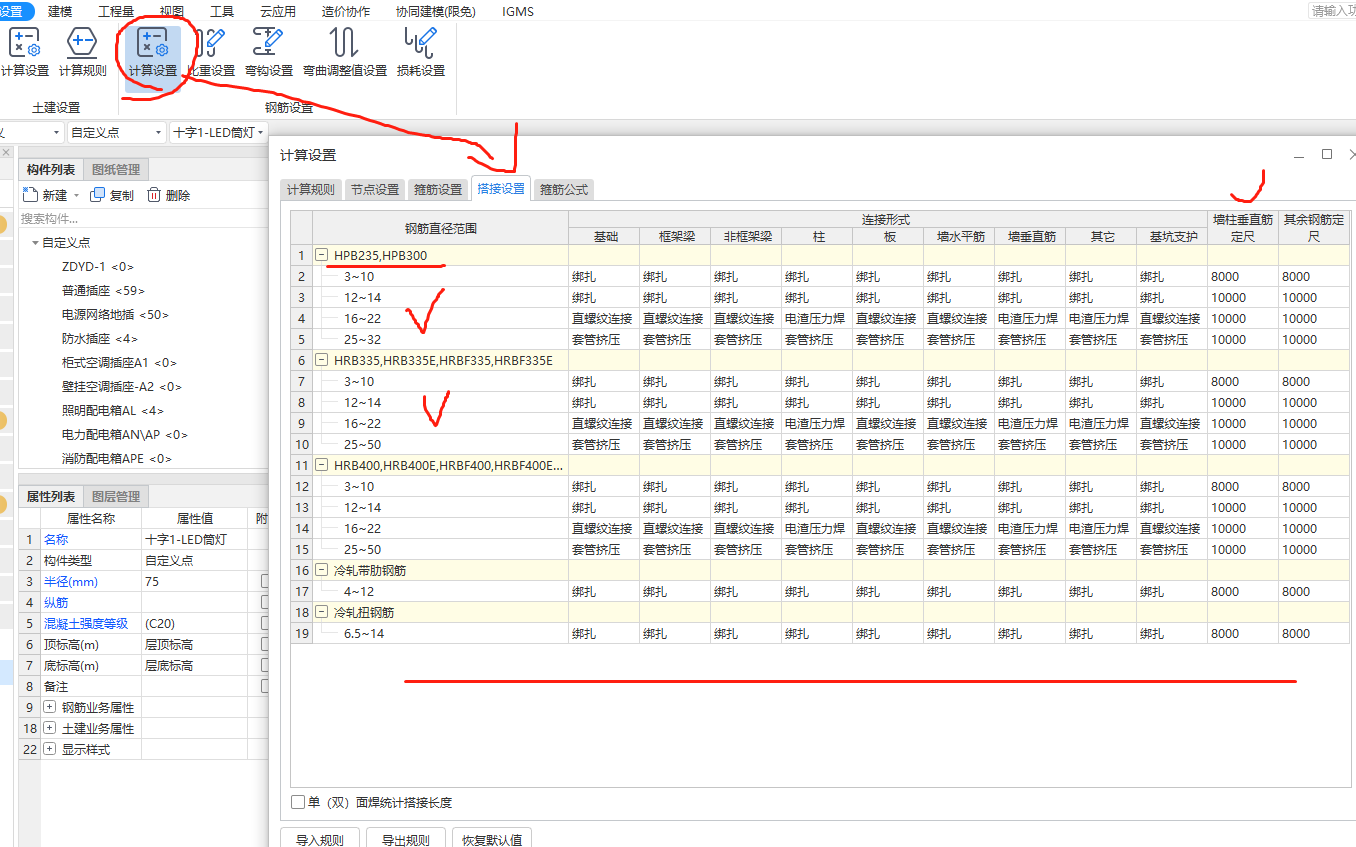Collapse the 冷轧扭钢筋 group
Image resolution: width=1356 pixels, height=847 pixels.
click(322, 612)
